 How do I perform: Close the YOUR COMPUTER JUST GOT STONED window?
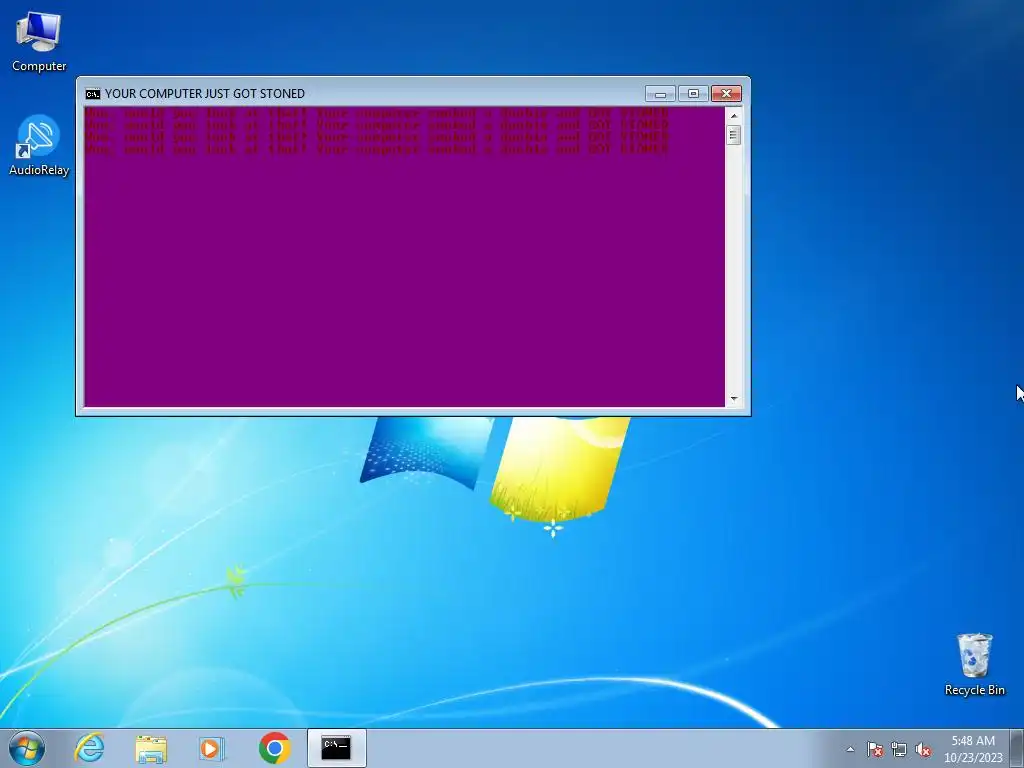tap(726, 94)
